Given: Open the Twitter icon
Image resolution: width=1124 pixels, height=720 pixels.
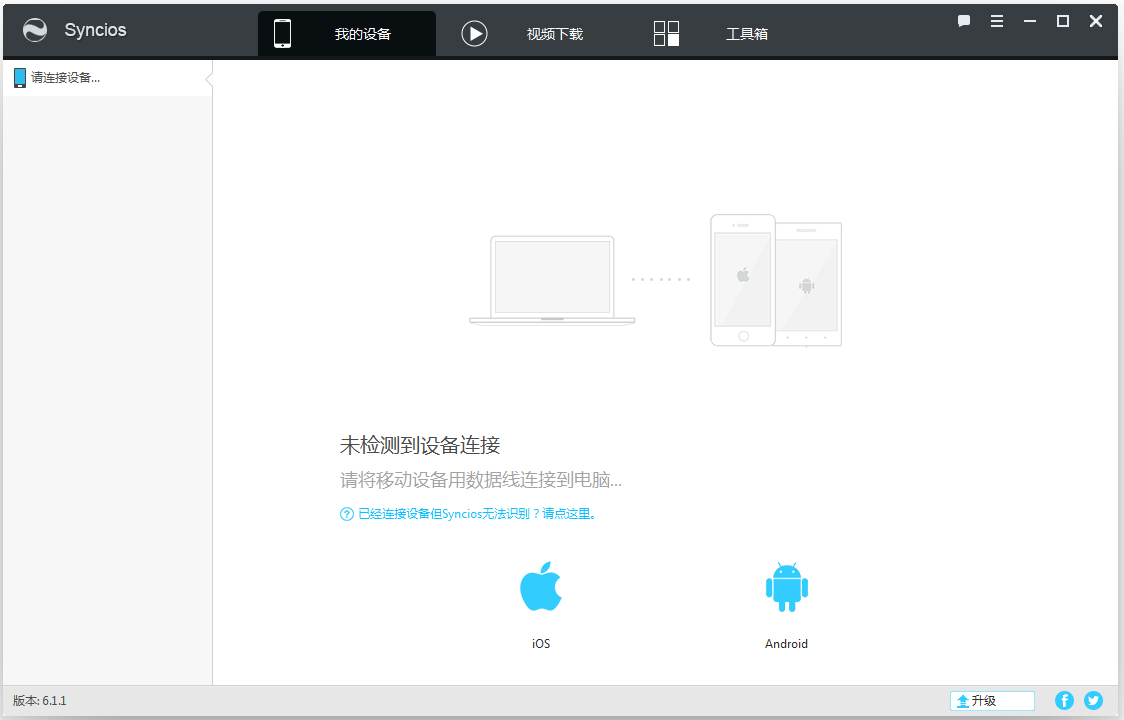Looking at the screenshot, I should coord(1093,701).
